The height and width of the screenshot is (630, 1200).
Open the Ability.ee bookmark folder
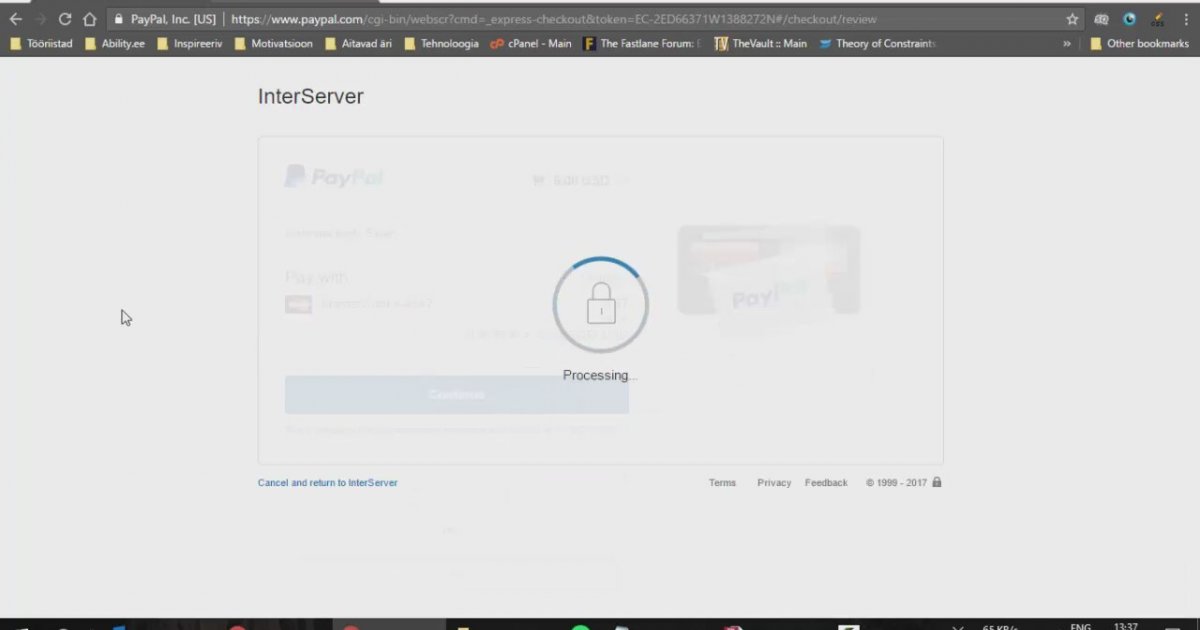coord(115,44)
